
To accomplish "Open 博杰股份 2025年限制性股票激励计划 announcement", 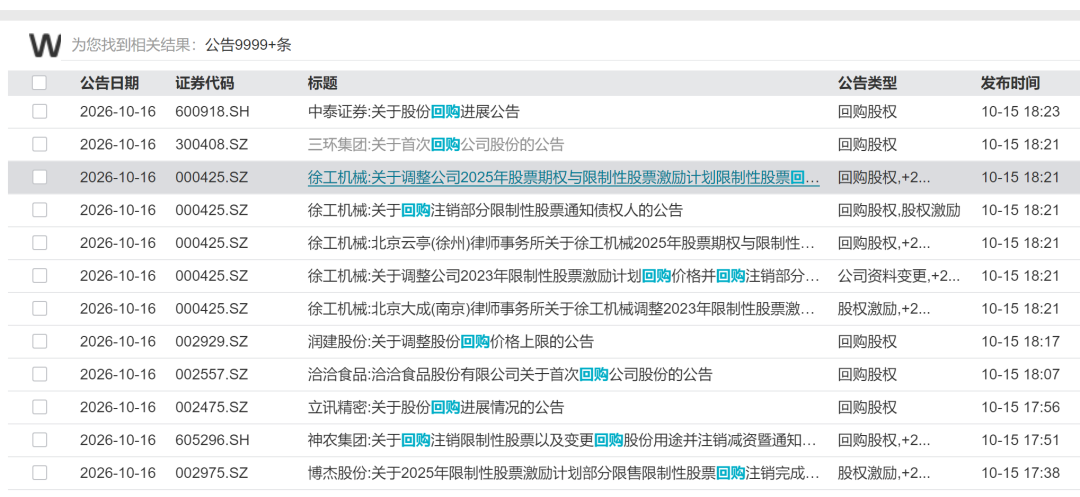I will 563,473.
